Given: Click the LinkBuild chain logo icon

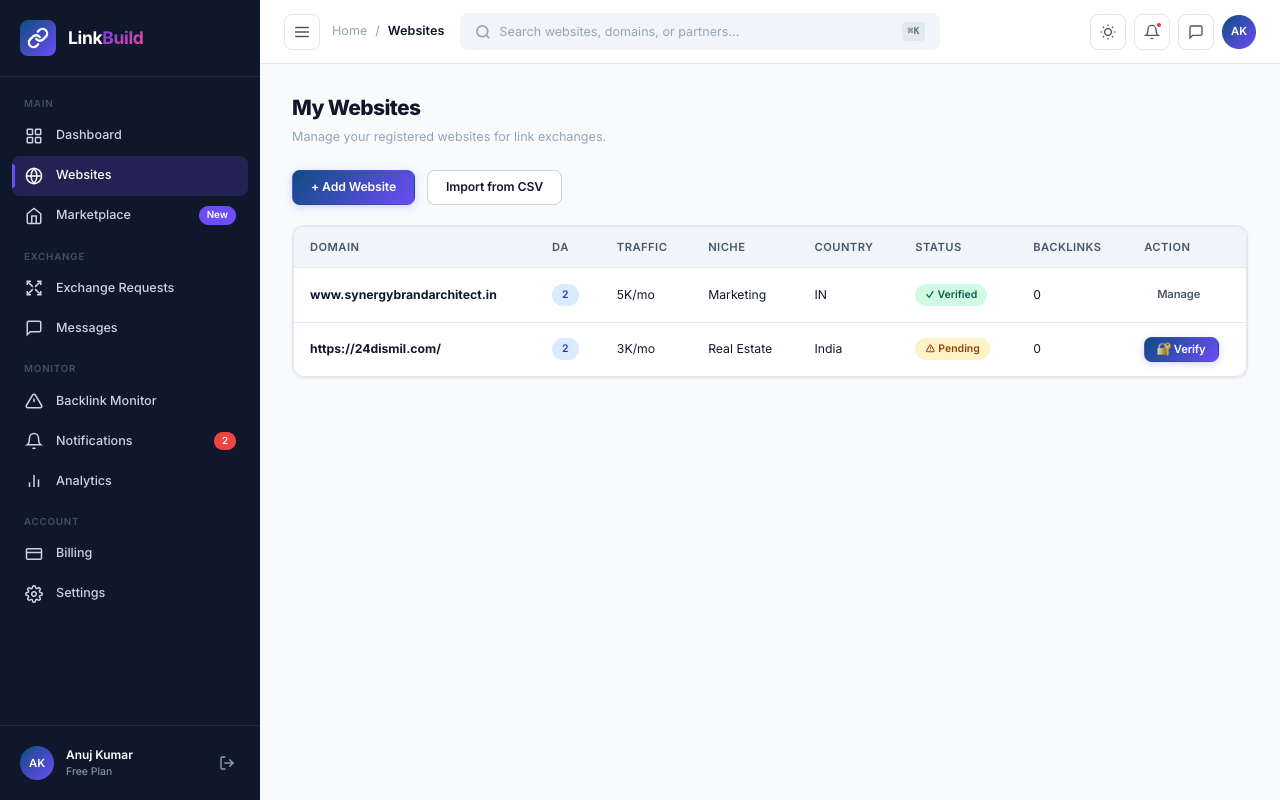Looking at the screenshot, I should pyautogui.click(x=38, y=38).
